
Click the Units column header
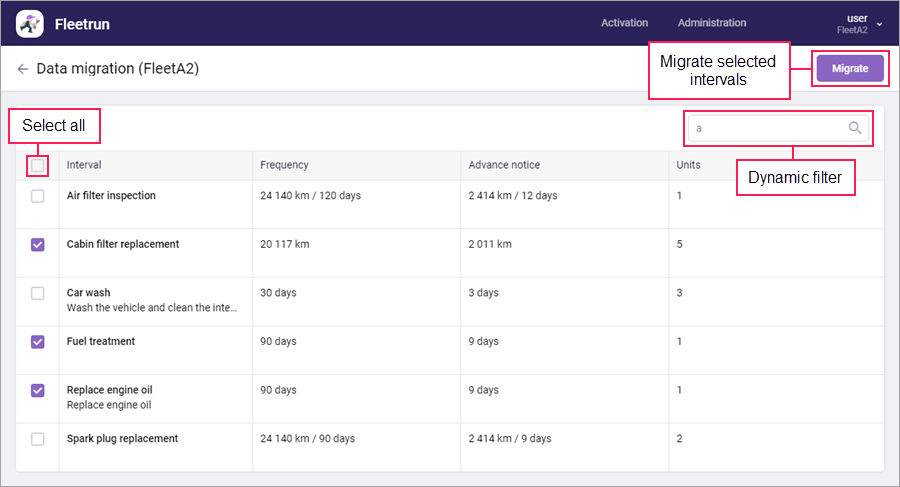point(688,165)
